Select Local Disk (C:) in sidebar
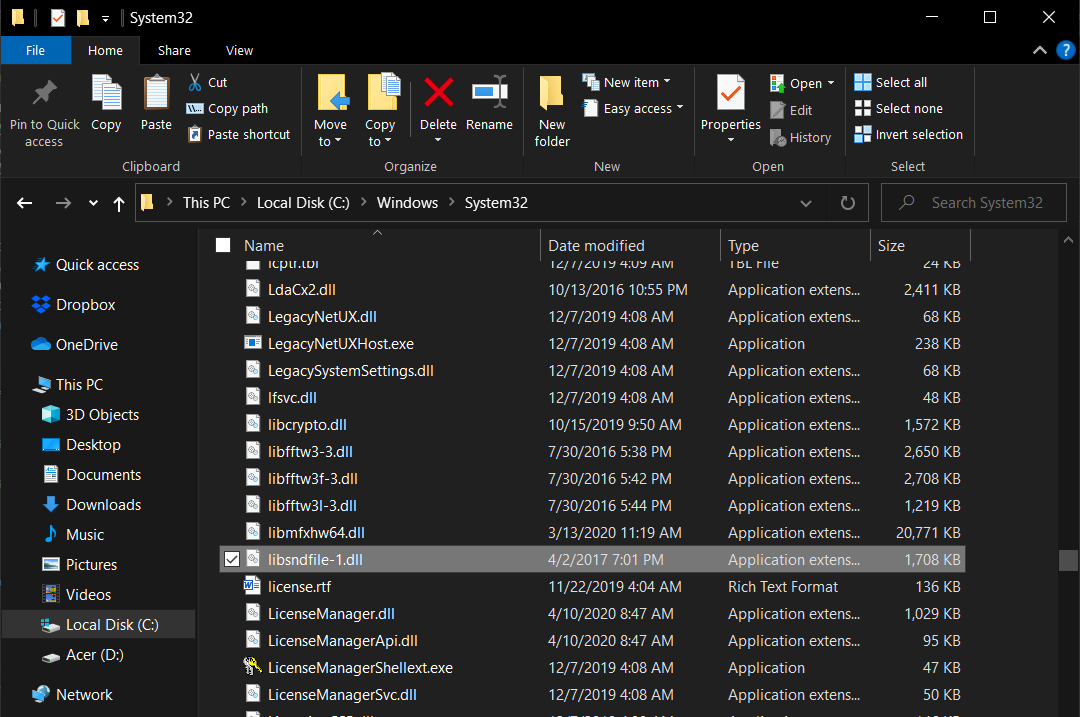The width and height of the screenshot is (1080, 717). pos(99,625)
